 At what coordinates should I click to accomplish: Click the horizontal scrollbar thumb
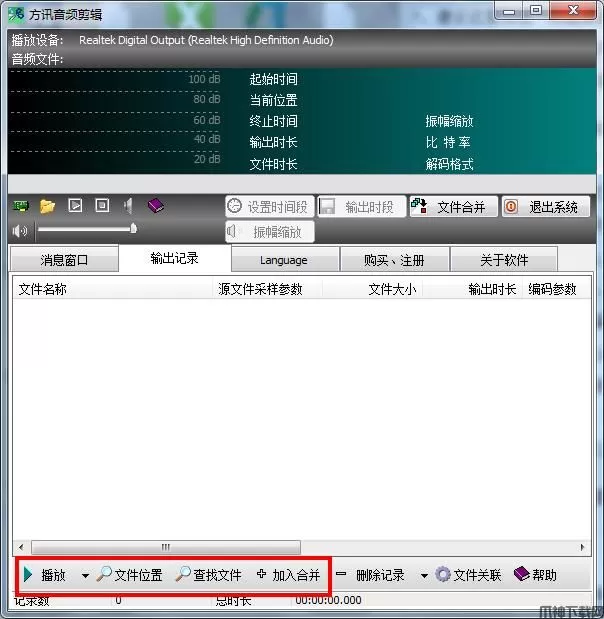(x=166, y=547)
